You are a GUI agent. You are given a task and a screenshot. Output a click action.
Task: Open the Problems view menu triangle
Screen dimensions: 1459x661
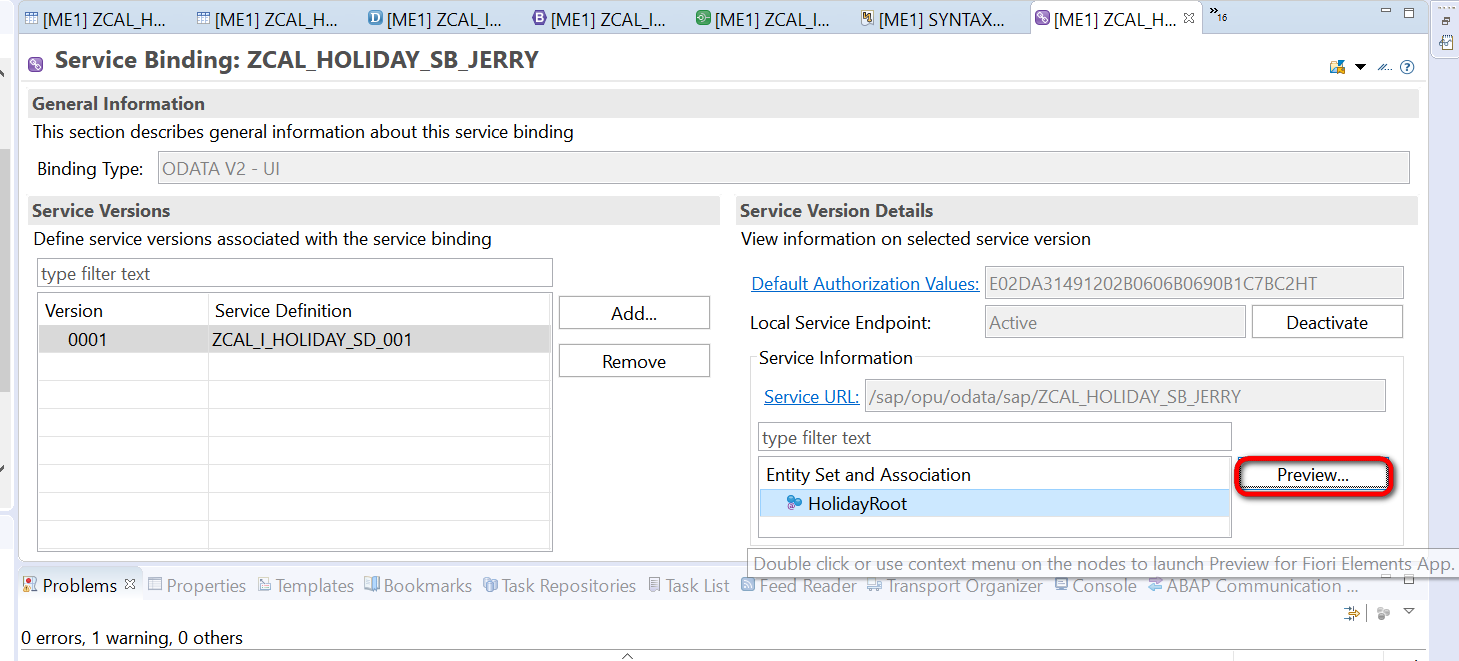1409,612
